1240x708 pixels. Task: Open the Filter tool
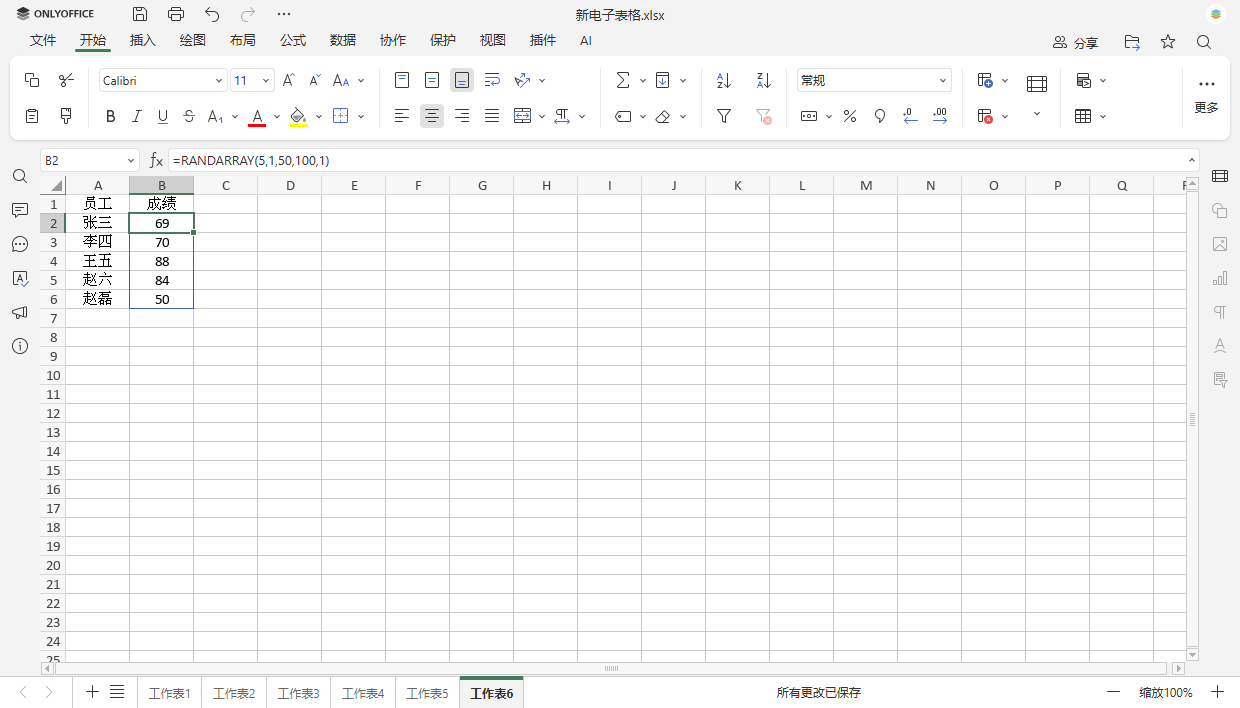723,116
